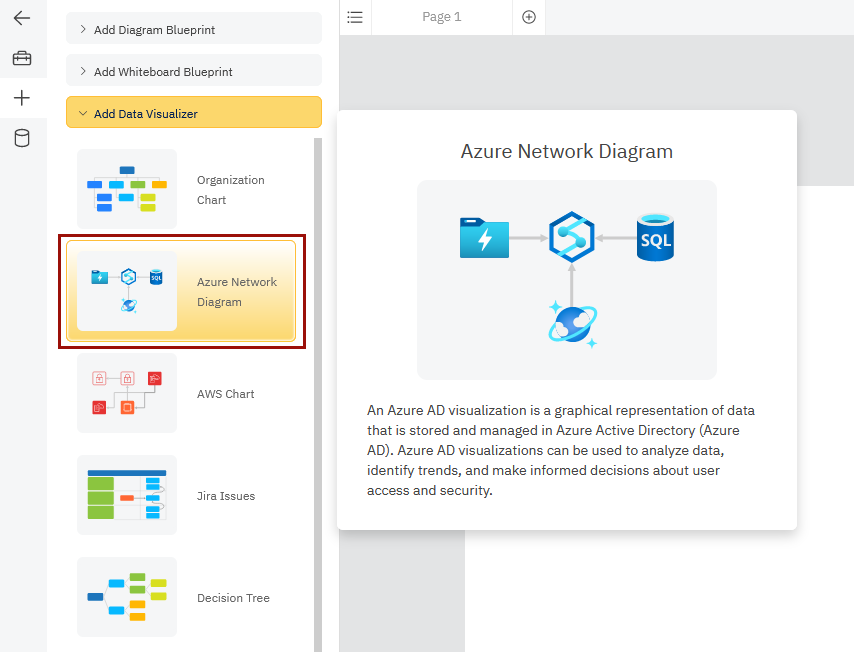This screenshot has width=854, height=652.
Task: Expand the Add Diagram Blueprint section
Action: pos(193,28)
